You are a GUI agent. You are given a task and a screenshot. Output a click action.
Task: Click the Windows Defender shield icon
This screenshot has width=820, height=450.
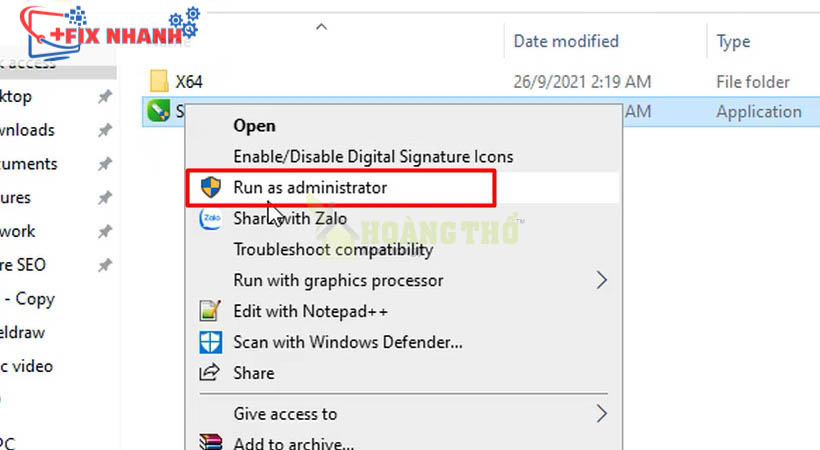tap(211, 342)
